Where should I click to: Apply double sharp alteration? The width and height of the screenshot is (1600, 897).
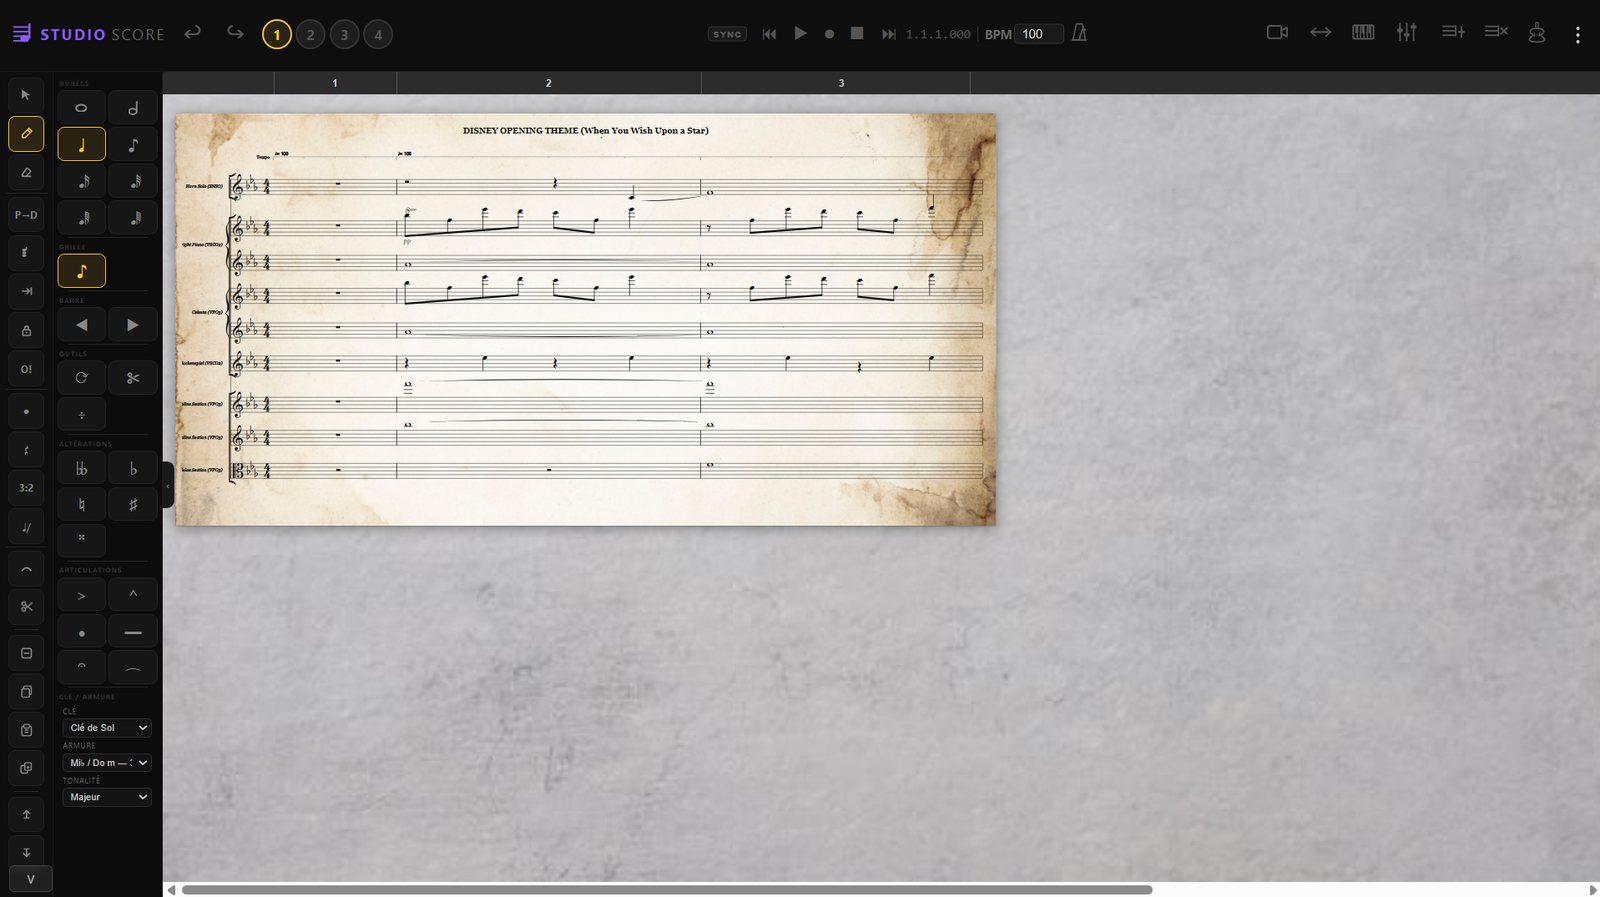coord(81,538)
